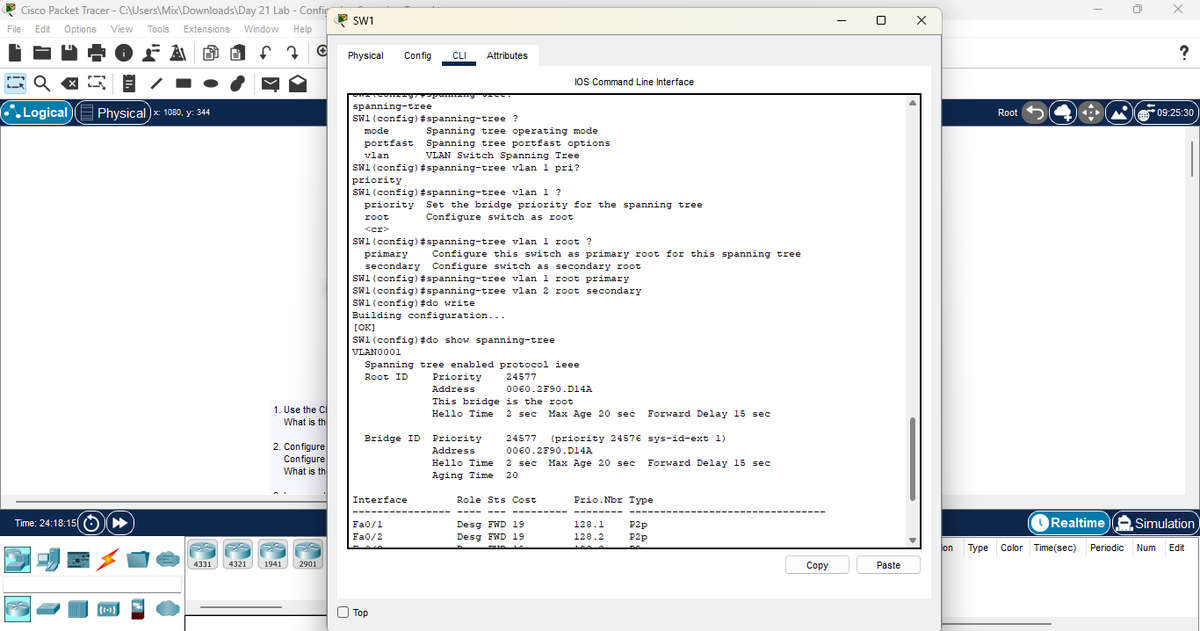Select the Security firewall subcategory icon
This screenshot has width=1200, height=631.
(x=137, y=607)
